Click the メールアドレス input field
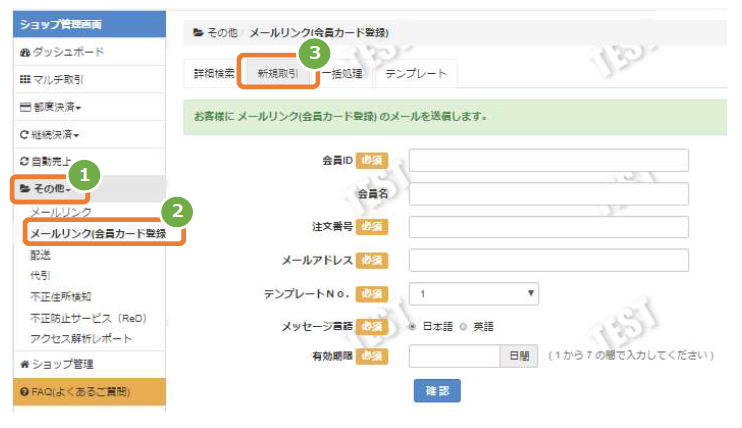This screenshot has height=428, width=742. (x=548, y=260)
